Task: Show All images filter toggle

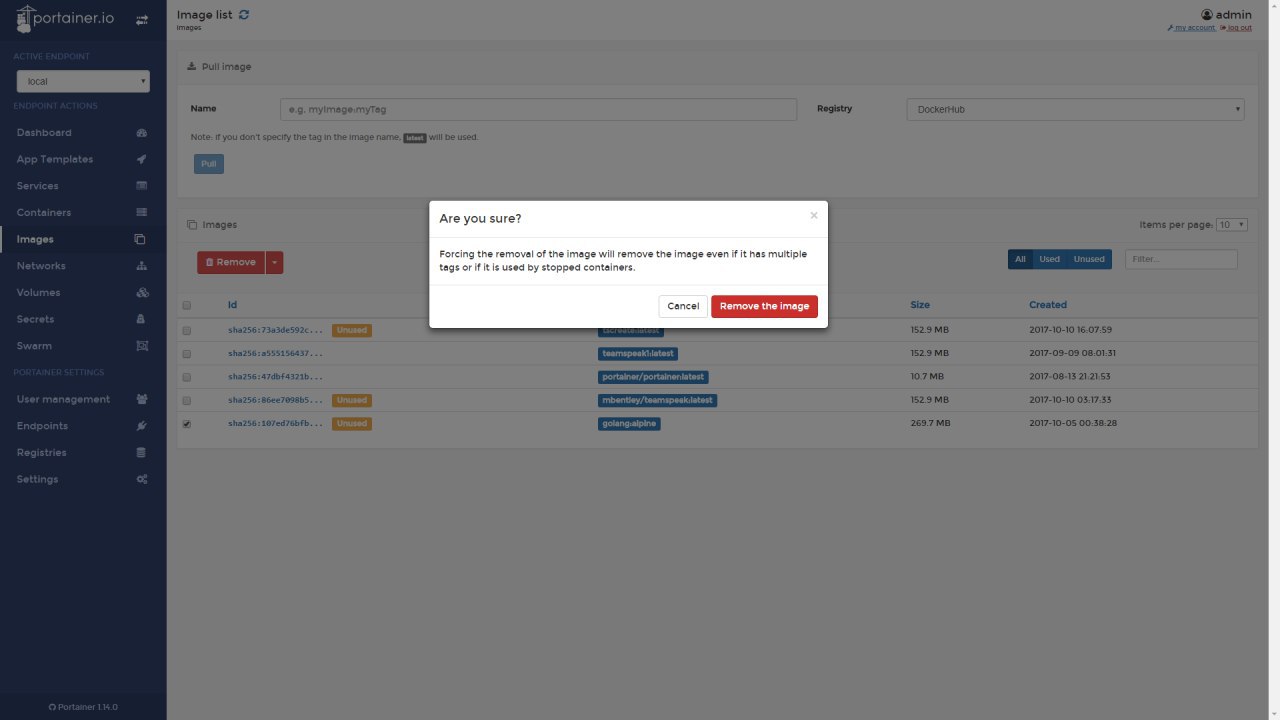Action: [1020, 259]
